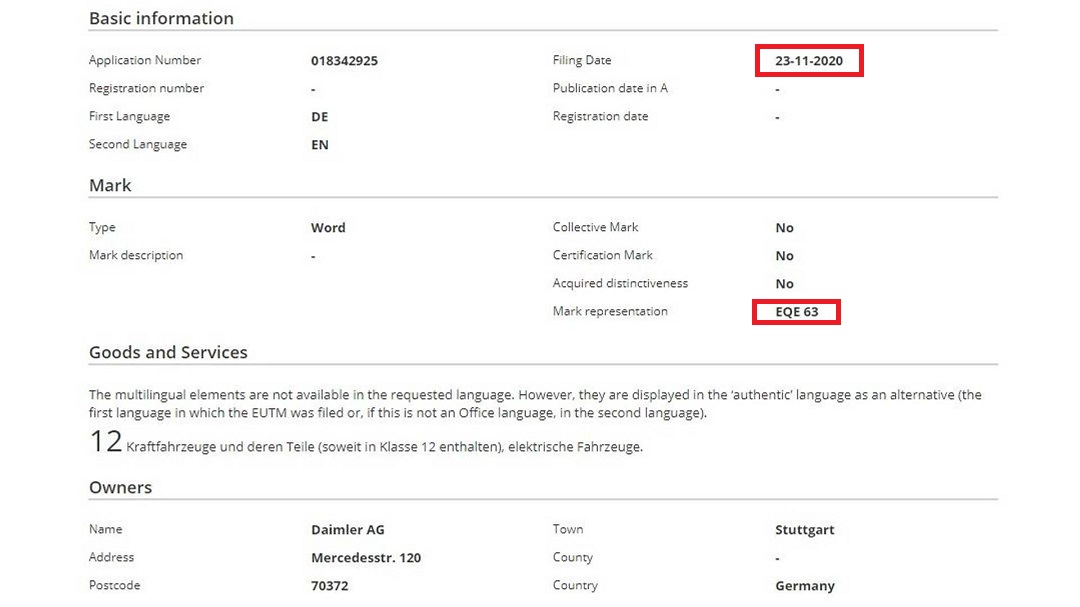Click the country value Germany

tap(804, 585)
